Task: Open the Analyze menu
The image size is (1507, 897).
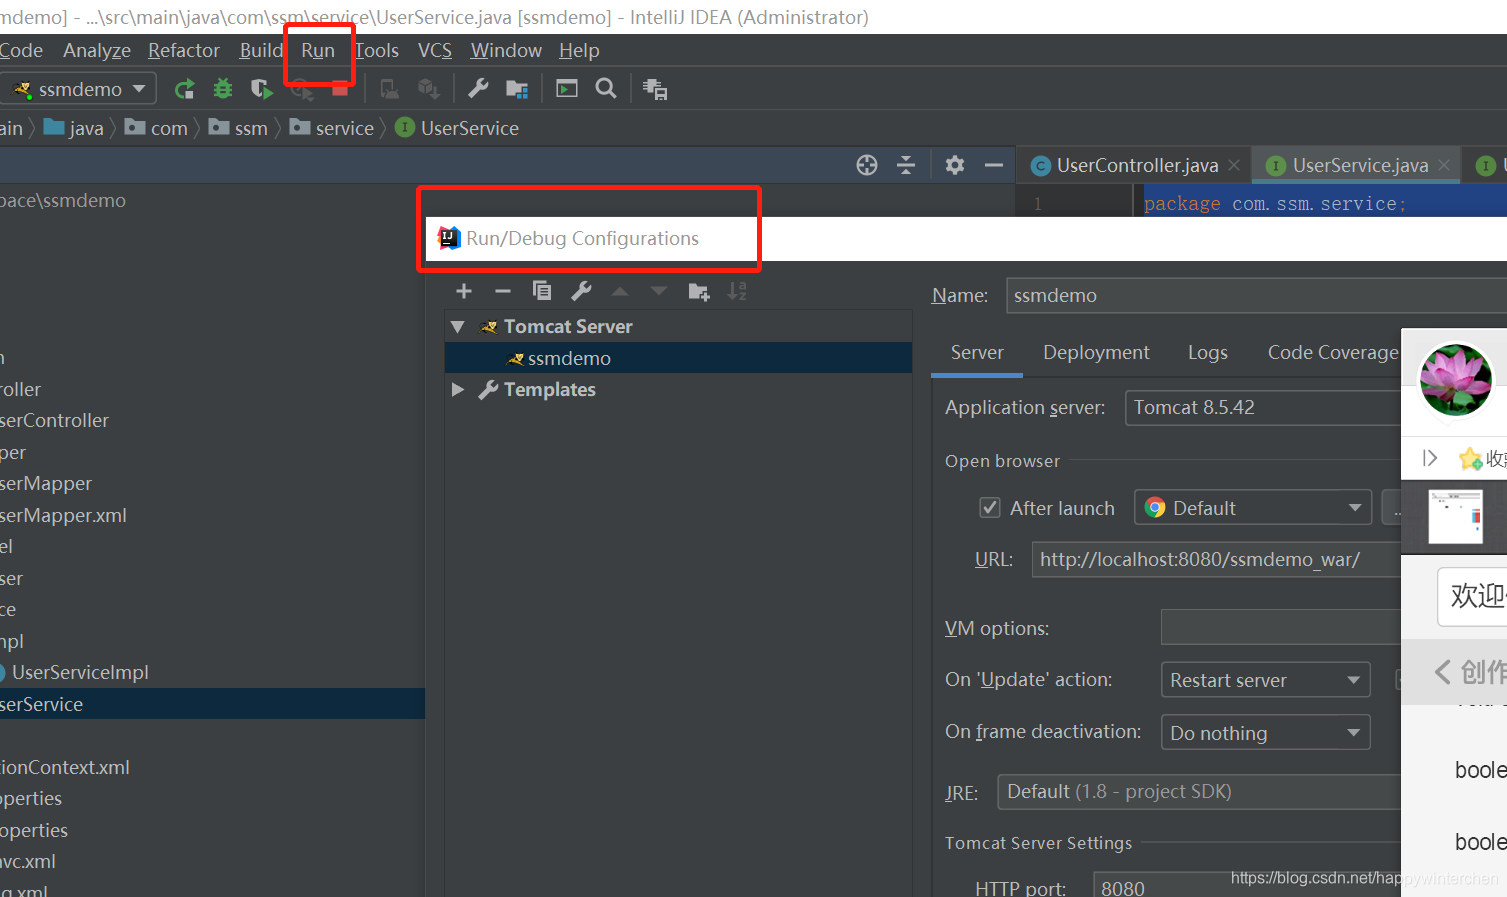Action: point(97,51)
